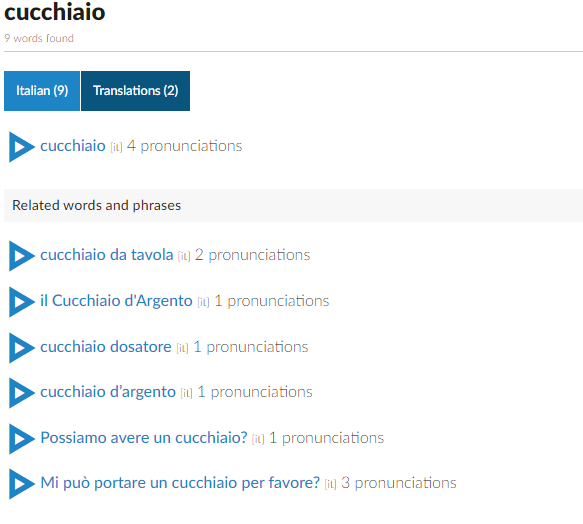Image resolution: width=583 pixels, height=524 pixels.
Task: Open Mi può portare un cucchiaio per favore?
Action: tap(180, 483)
